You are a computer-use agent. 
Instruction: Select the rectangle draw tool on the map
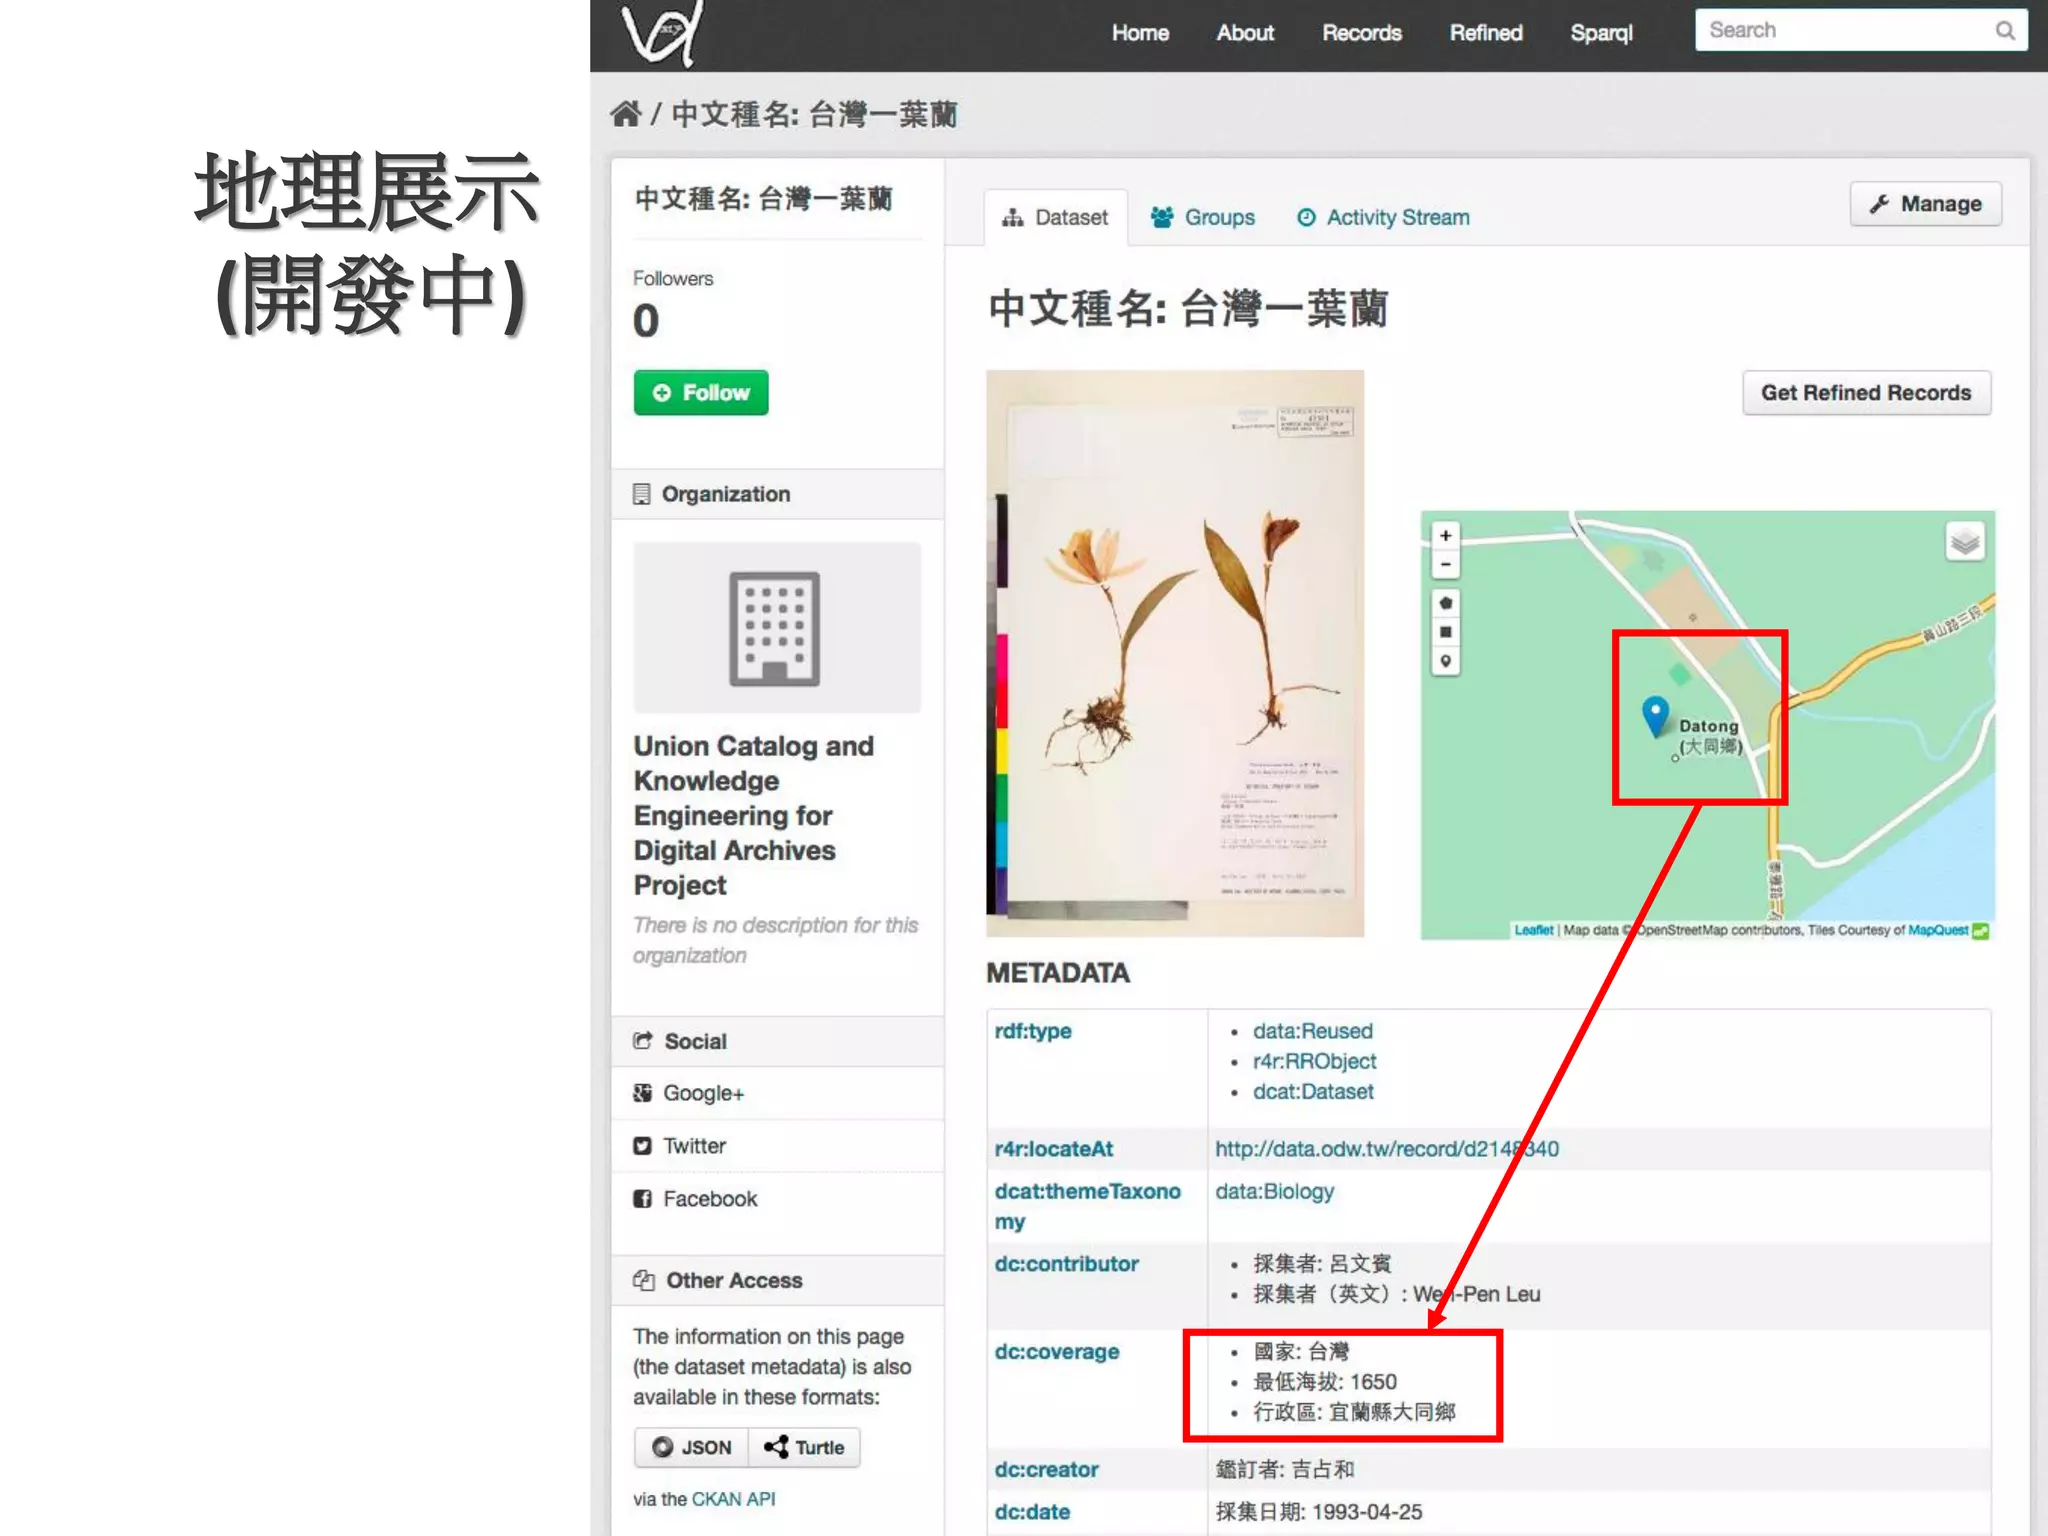coord(1445,632)
